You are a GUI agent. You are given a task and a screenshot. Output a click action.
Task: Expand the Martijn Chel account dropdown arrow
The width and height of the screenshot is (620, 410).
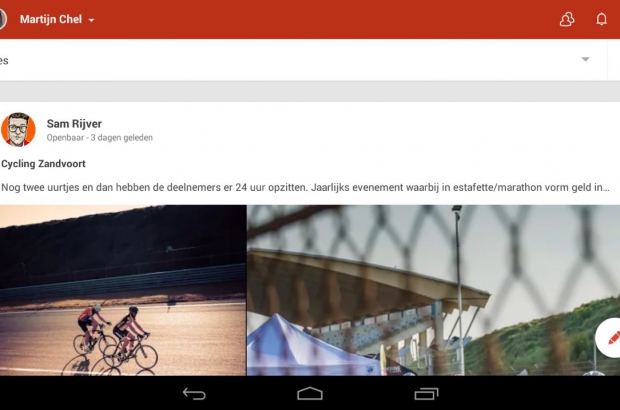91,20
